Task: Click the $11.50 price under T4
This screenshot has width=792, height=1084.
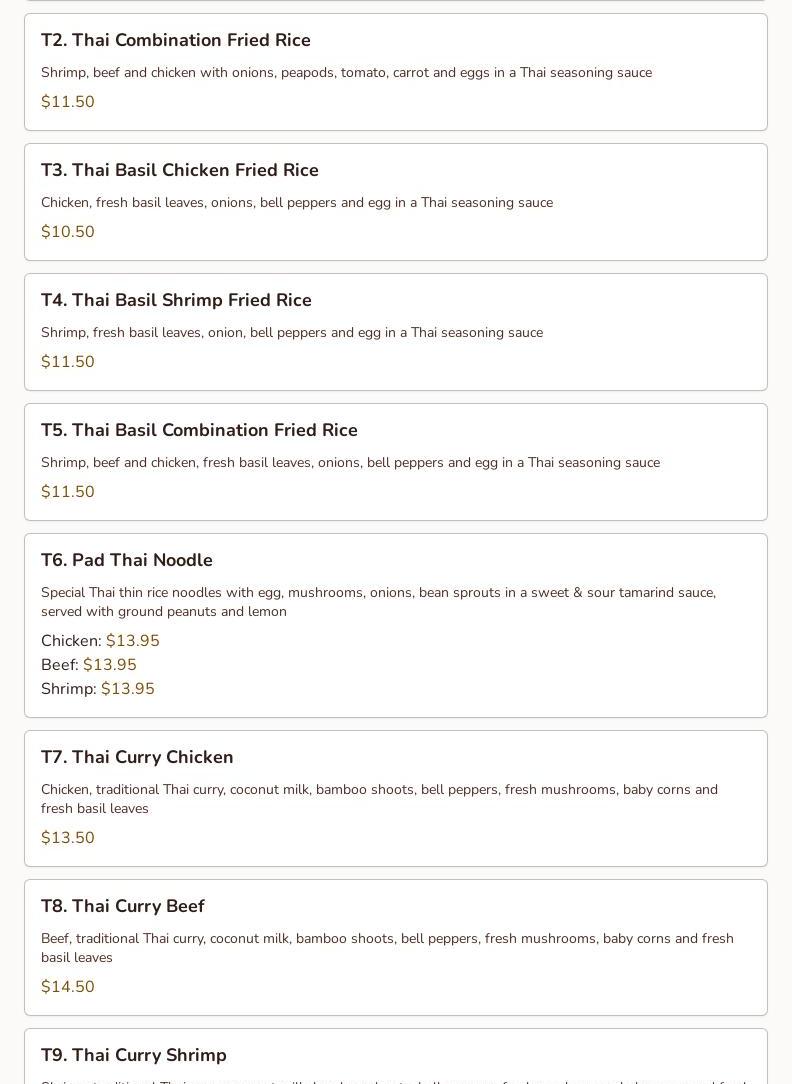Action: (68, 362)
